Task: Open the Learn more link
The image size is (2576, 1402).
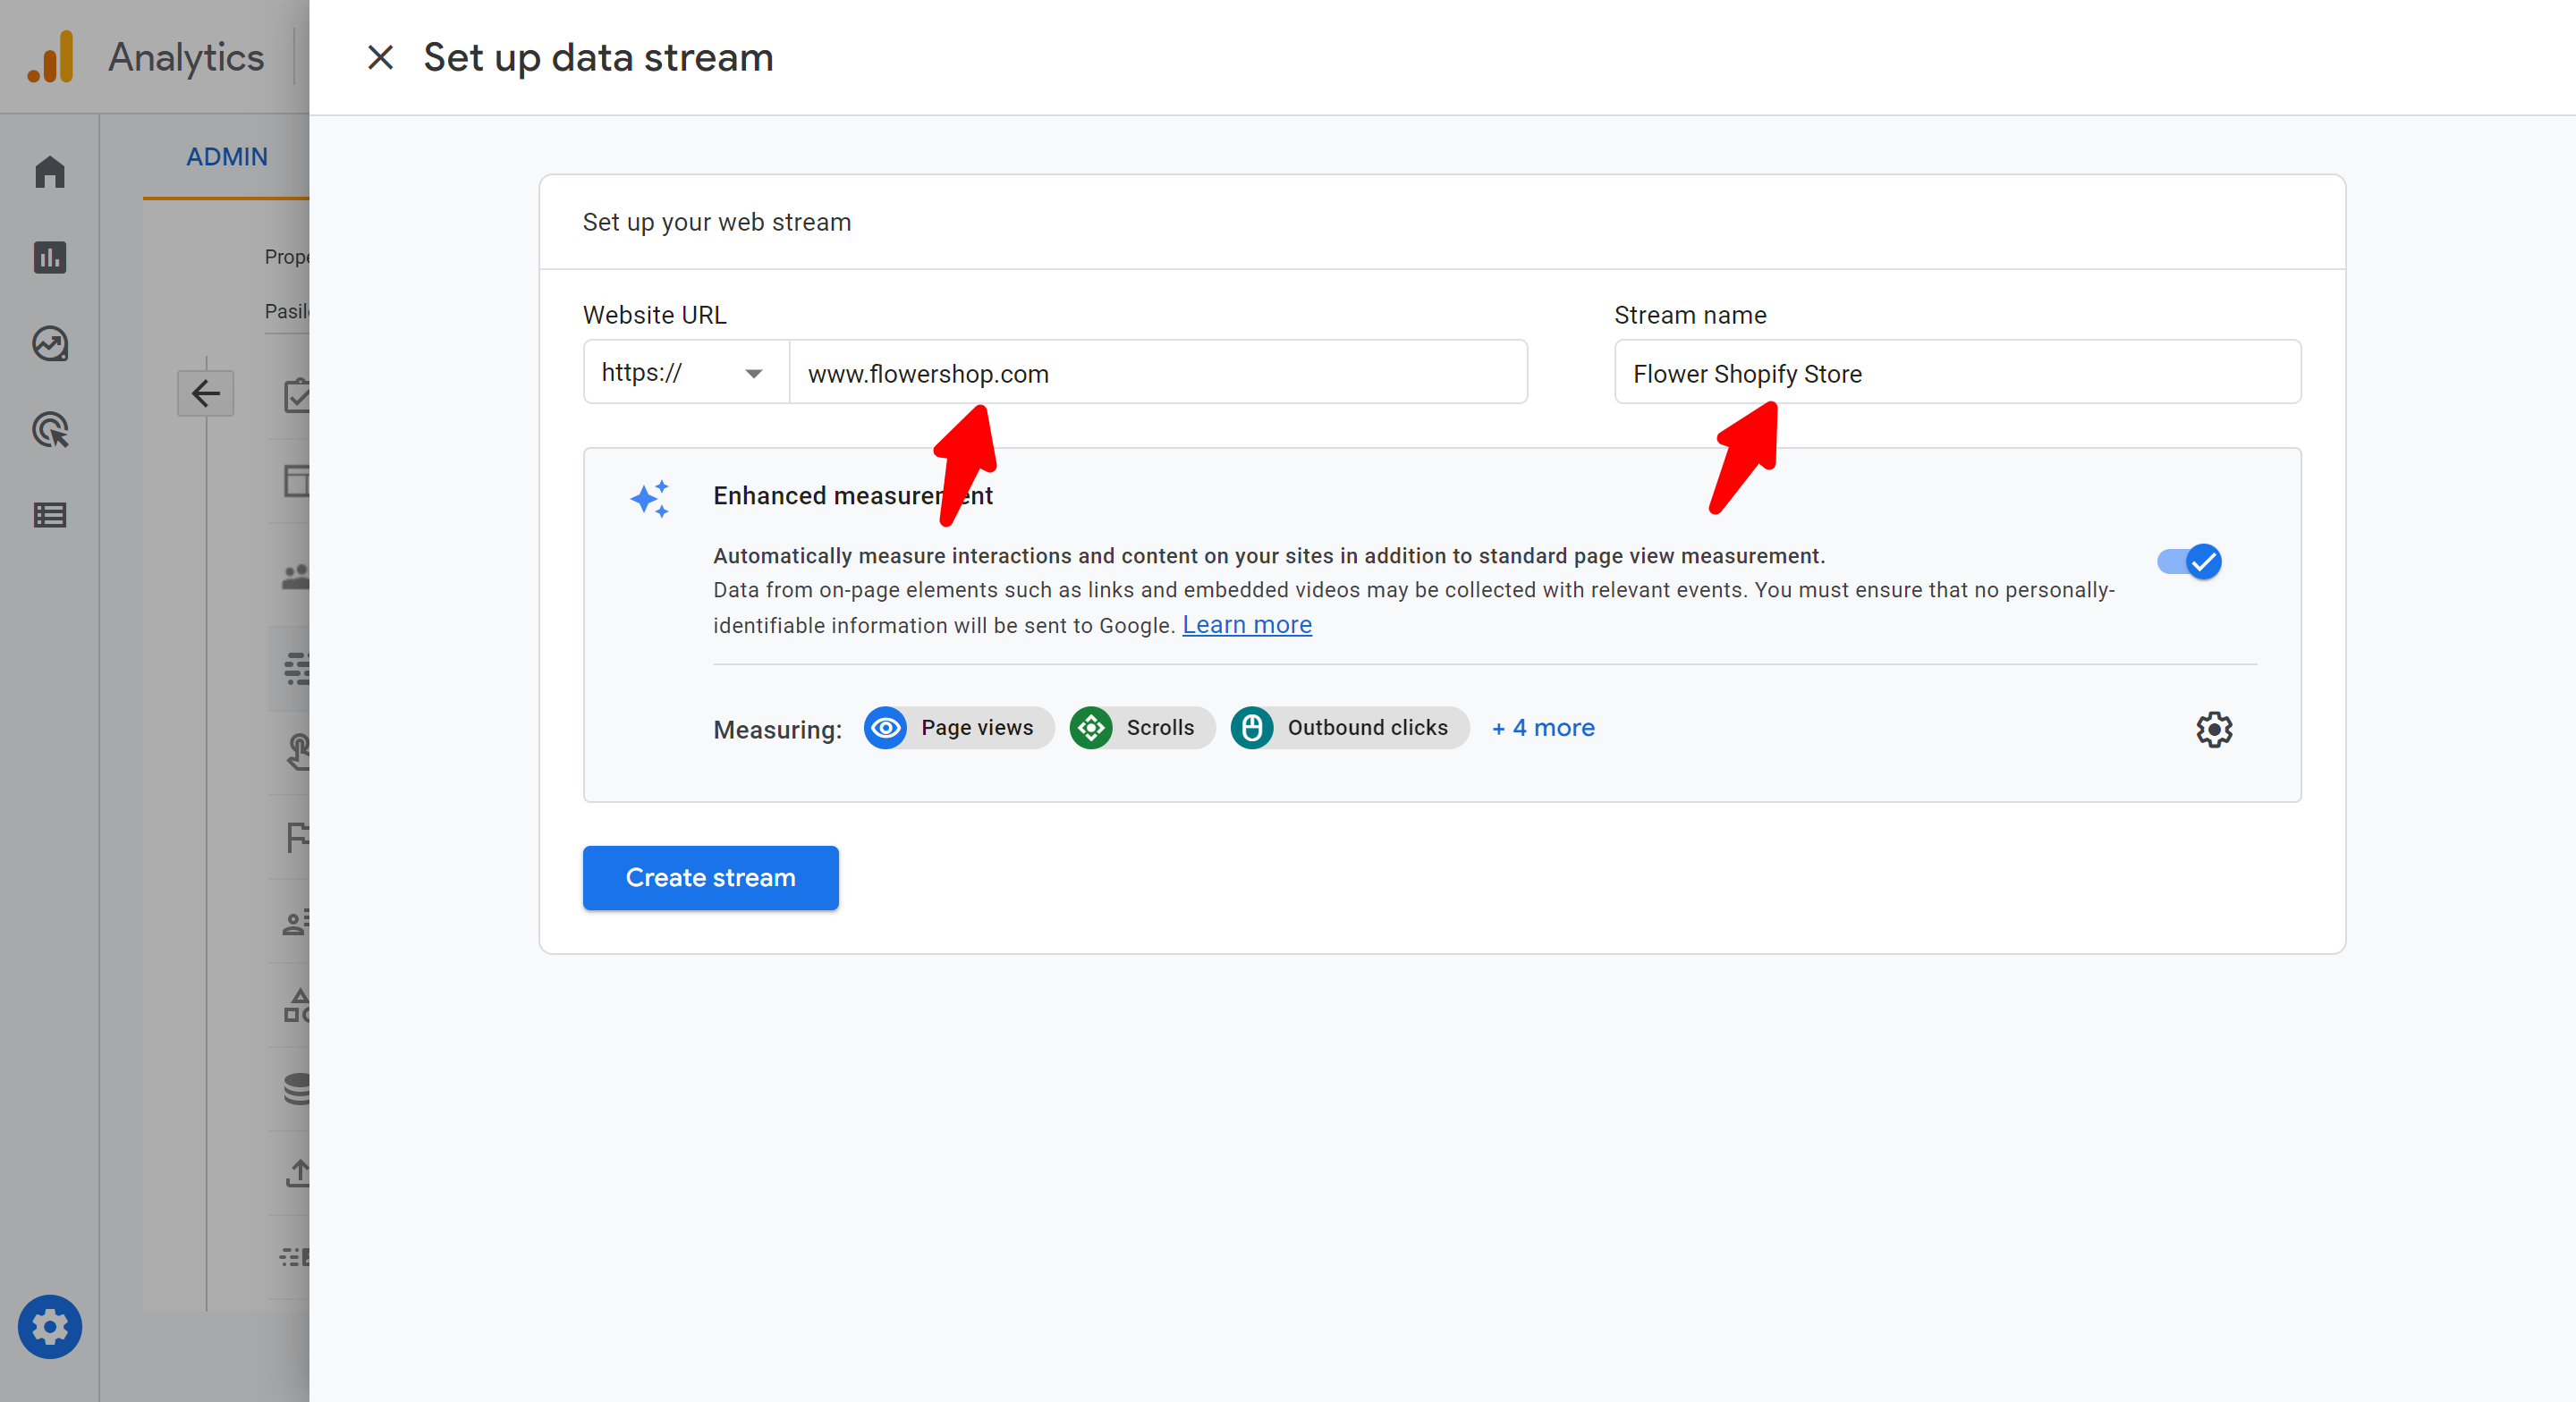Action: click(1247, 625)
